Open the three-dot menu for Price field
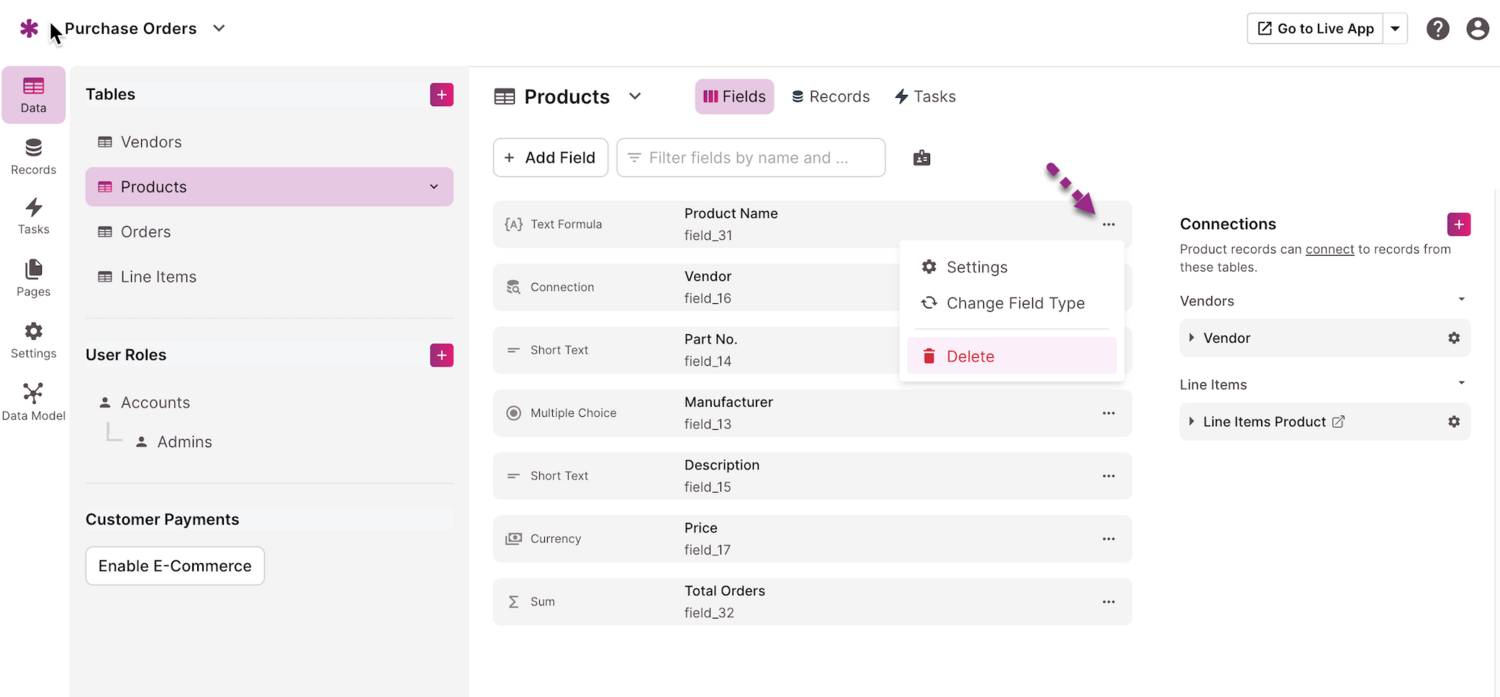This screenshot has height=697, width=1500. (1108, 539)
